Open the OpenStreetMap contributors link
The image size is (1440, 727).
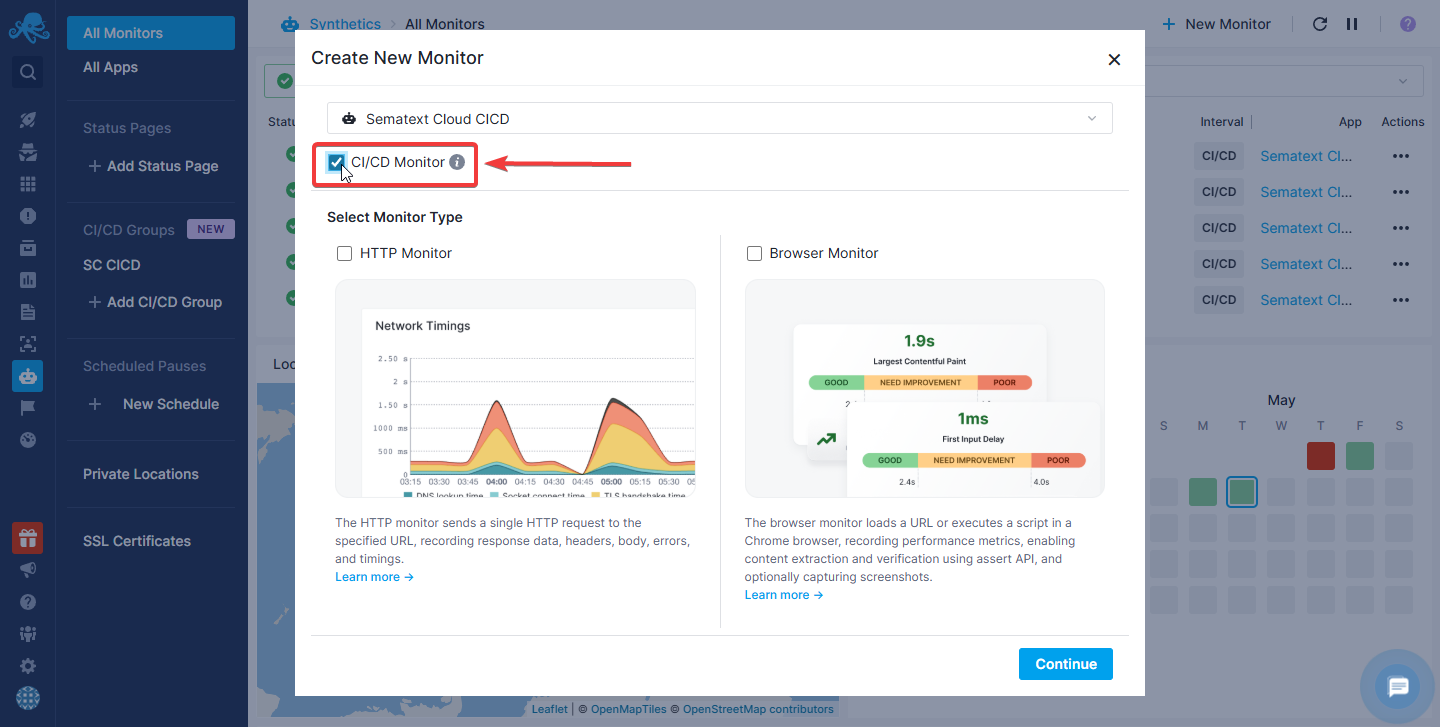click(758, 709)
